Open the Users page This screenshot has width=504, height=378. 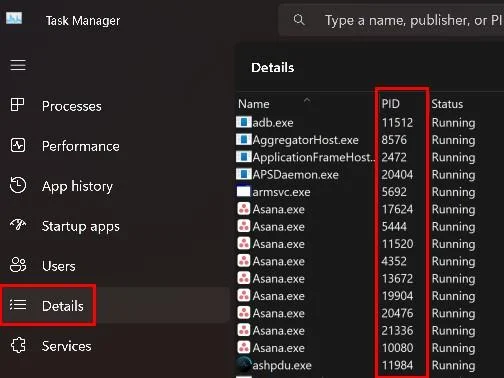pos(59,266)
